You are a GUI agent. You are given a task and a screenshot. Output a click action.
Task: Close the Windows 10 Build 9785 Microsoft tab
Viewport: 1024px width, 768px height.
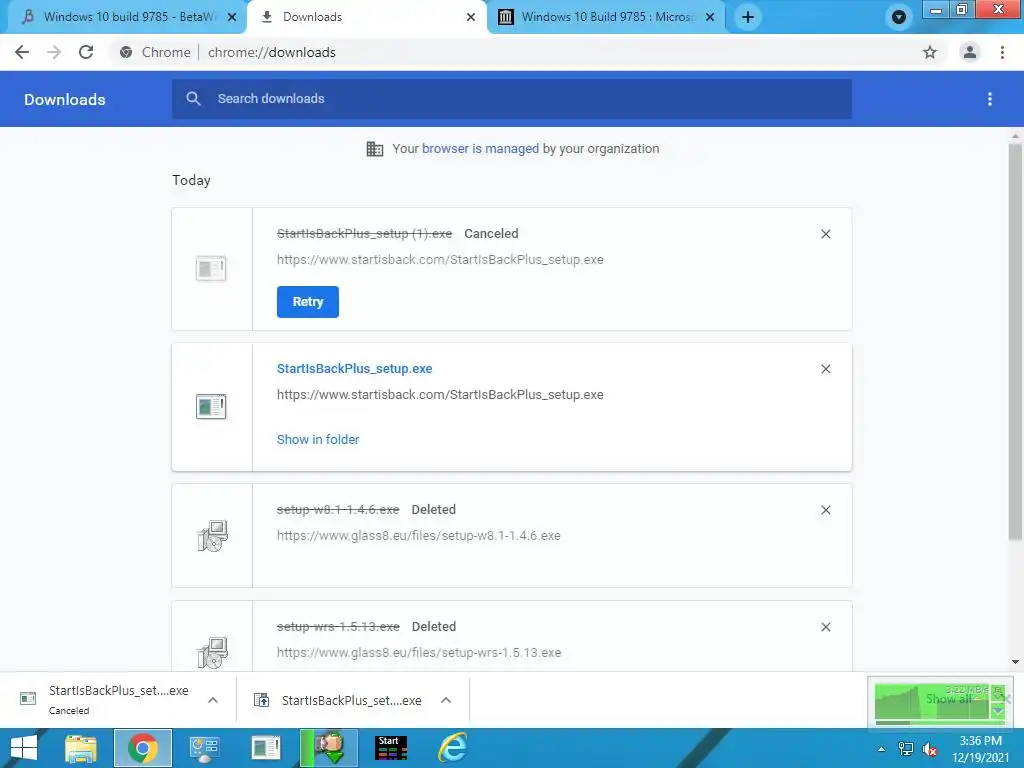710,17
